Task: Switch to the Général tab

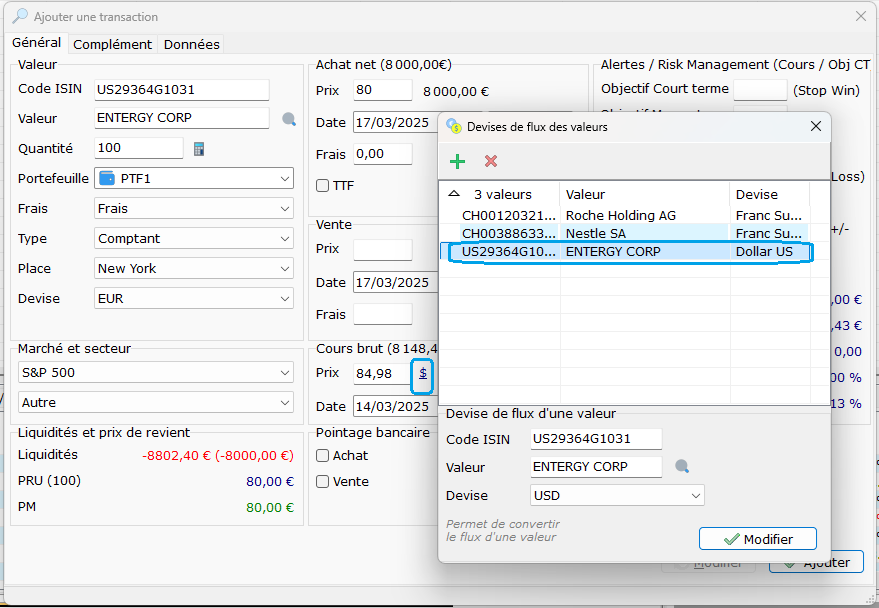Action: (37, 43)
